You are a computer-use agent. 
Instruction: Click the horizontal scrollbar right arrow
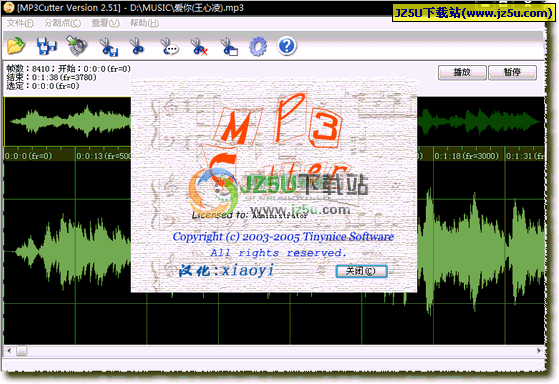pyautogui.click(x=539, y=351)
